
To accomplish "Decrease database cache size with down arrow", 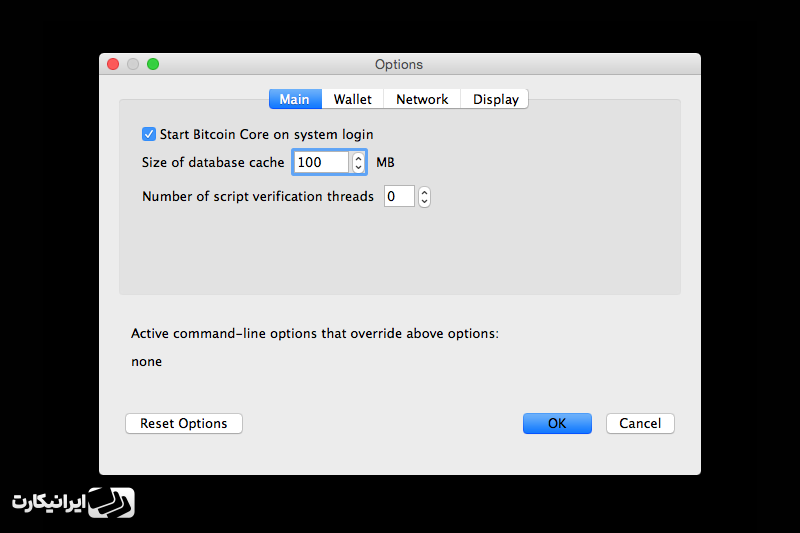I will pyautogui.click(x=359, y=167).
